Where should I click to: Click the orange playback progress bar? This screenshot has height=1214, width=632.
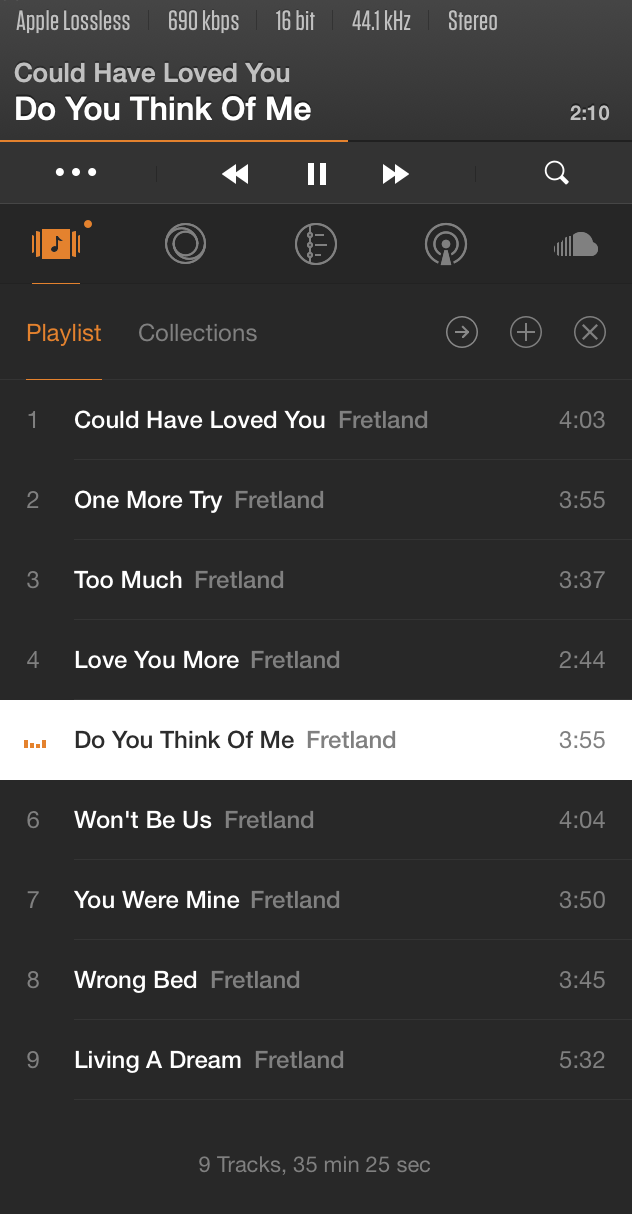click(x=174, y=141)
